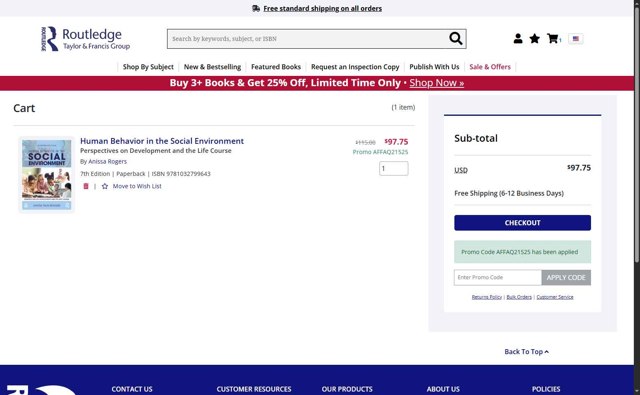Open Sale & Offers menu
This screenshot has height=395, width=640.
[x=490, y=67]
